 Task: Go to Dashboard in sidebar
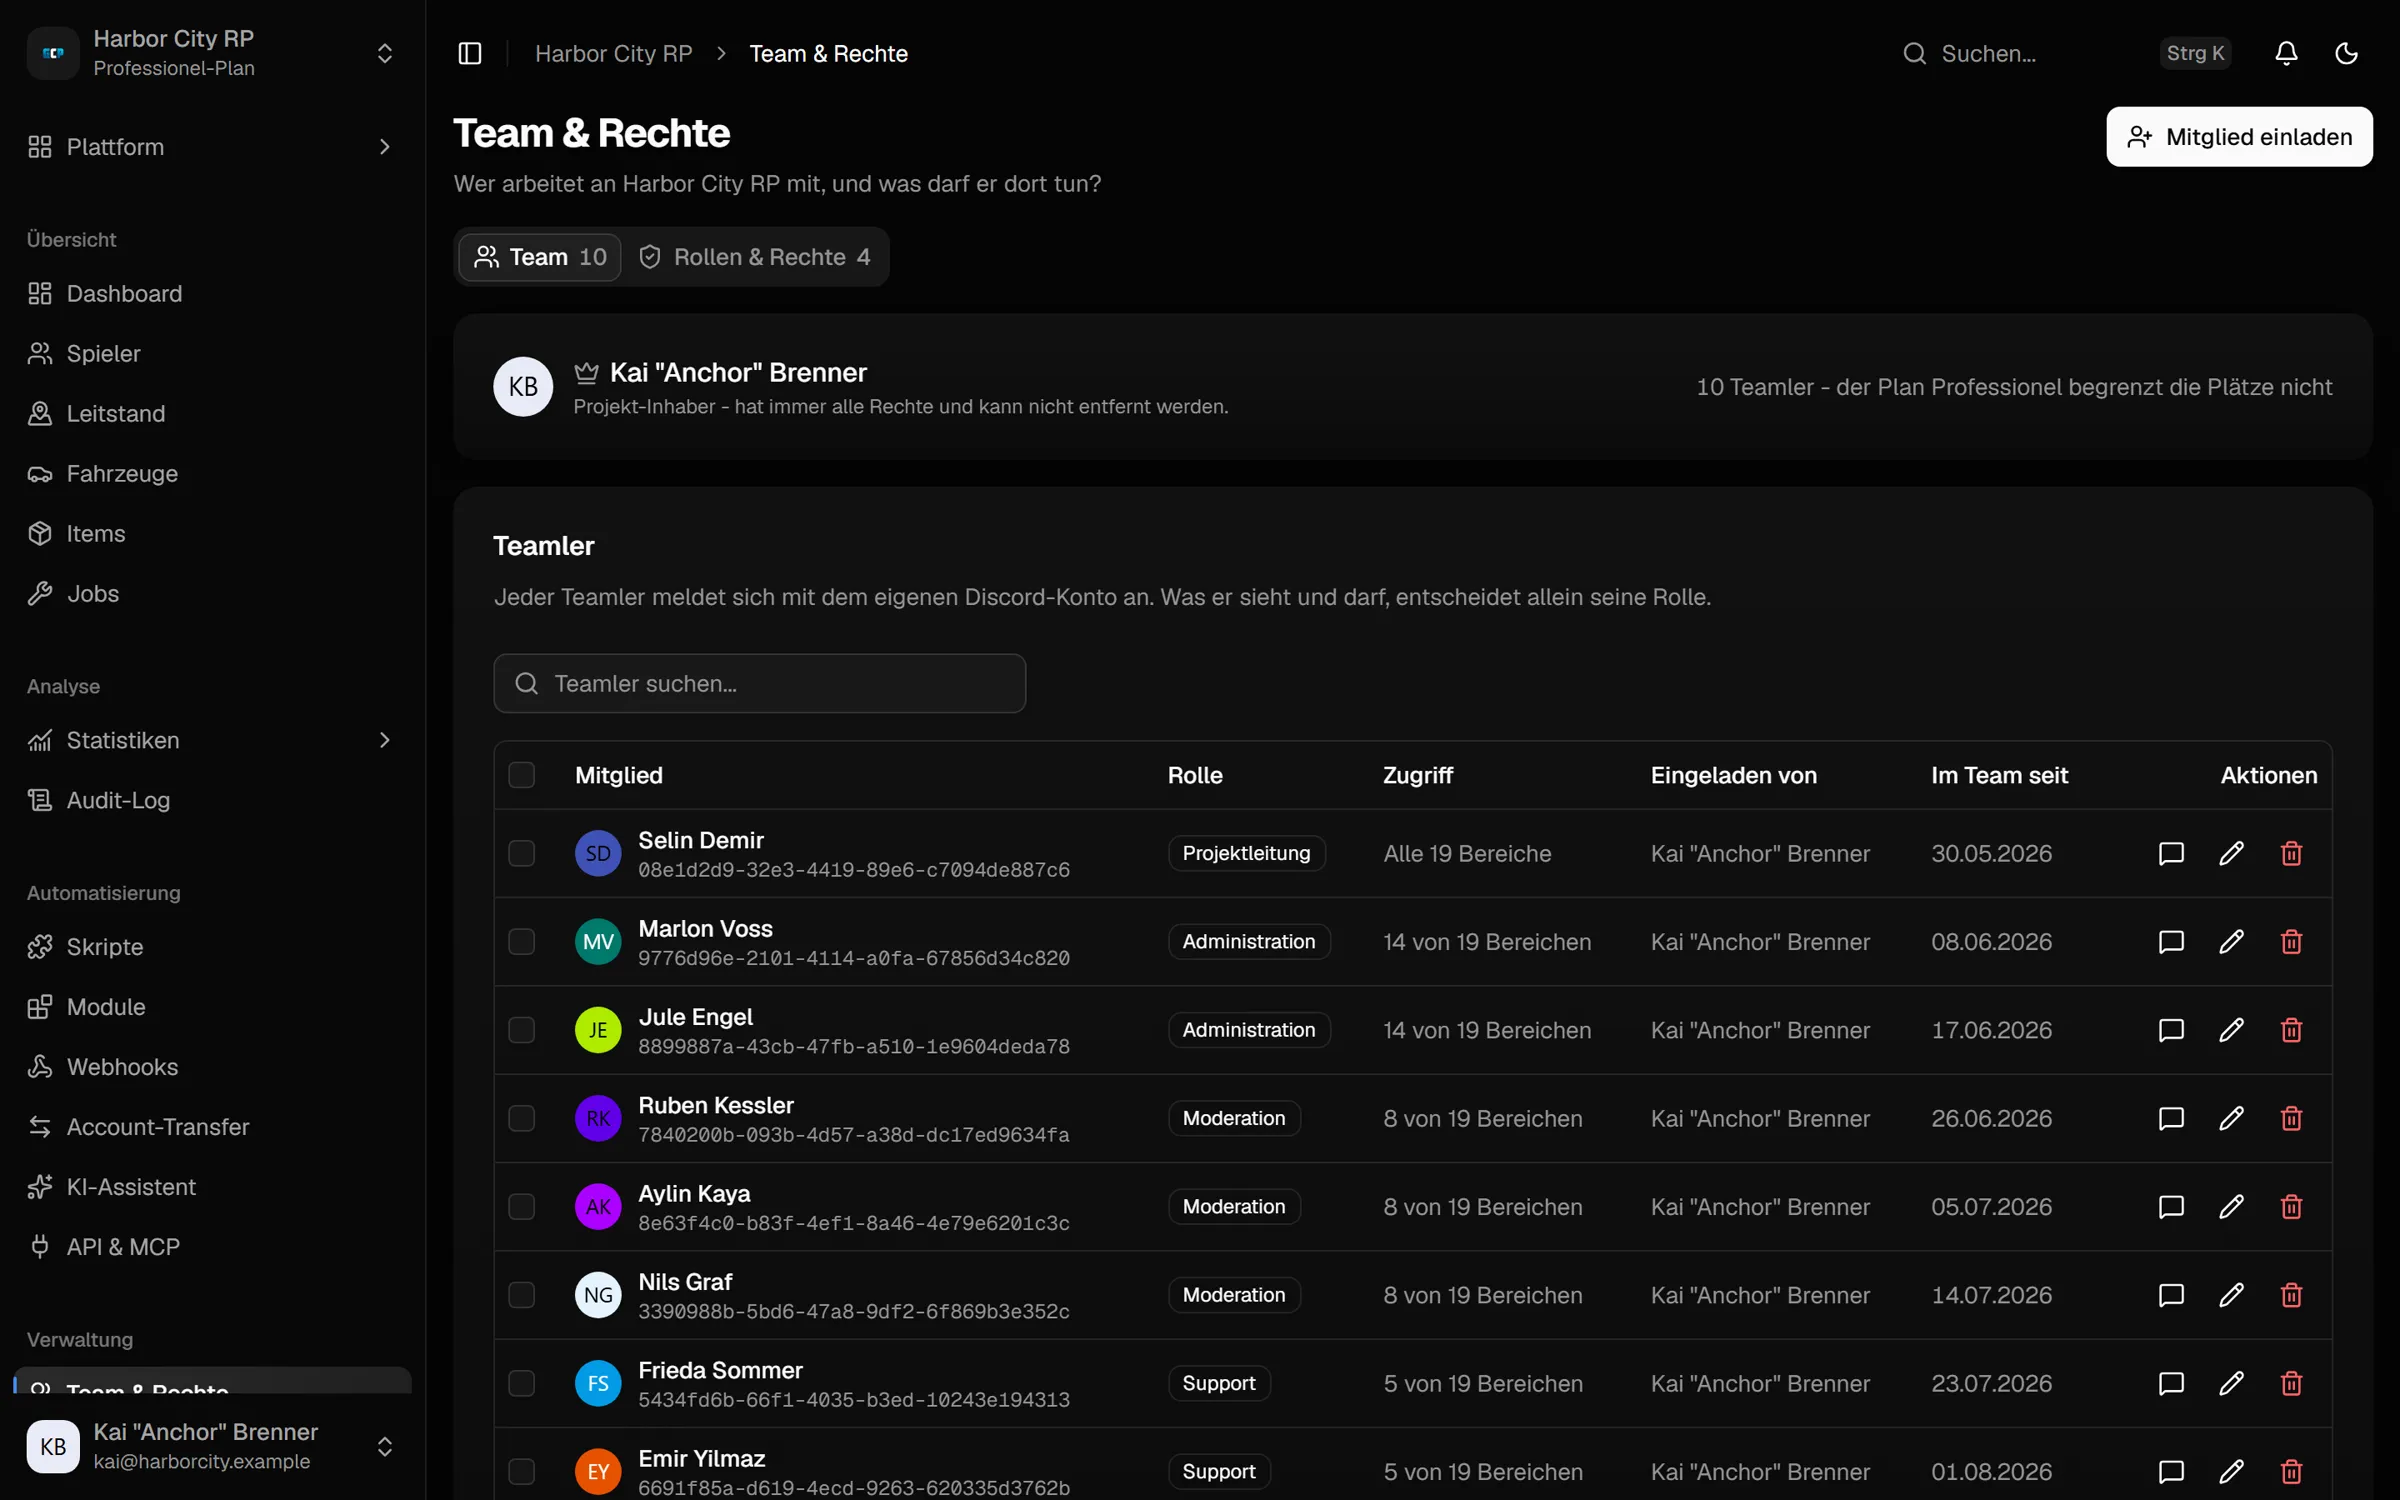tap(212, 293)
